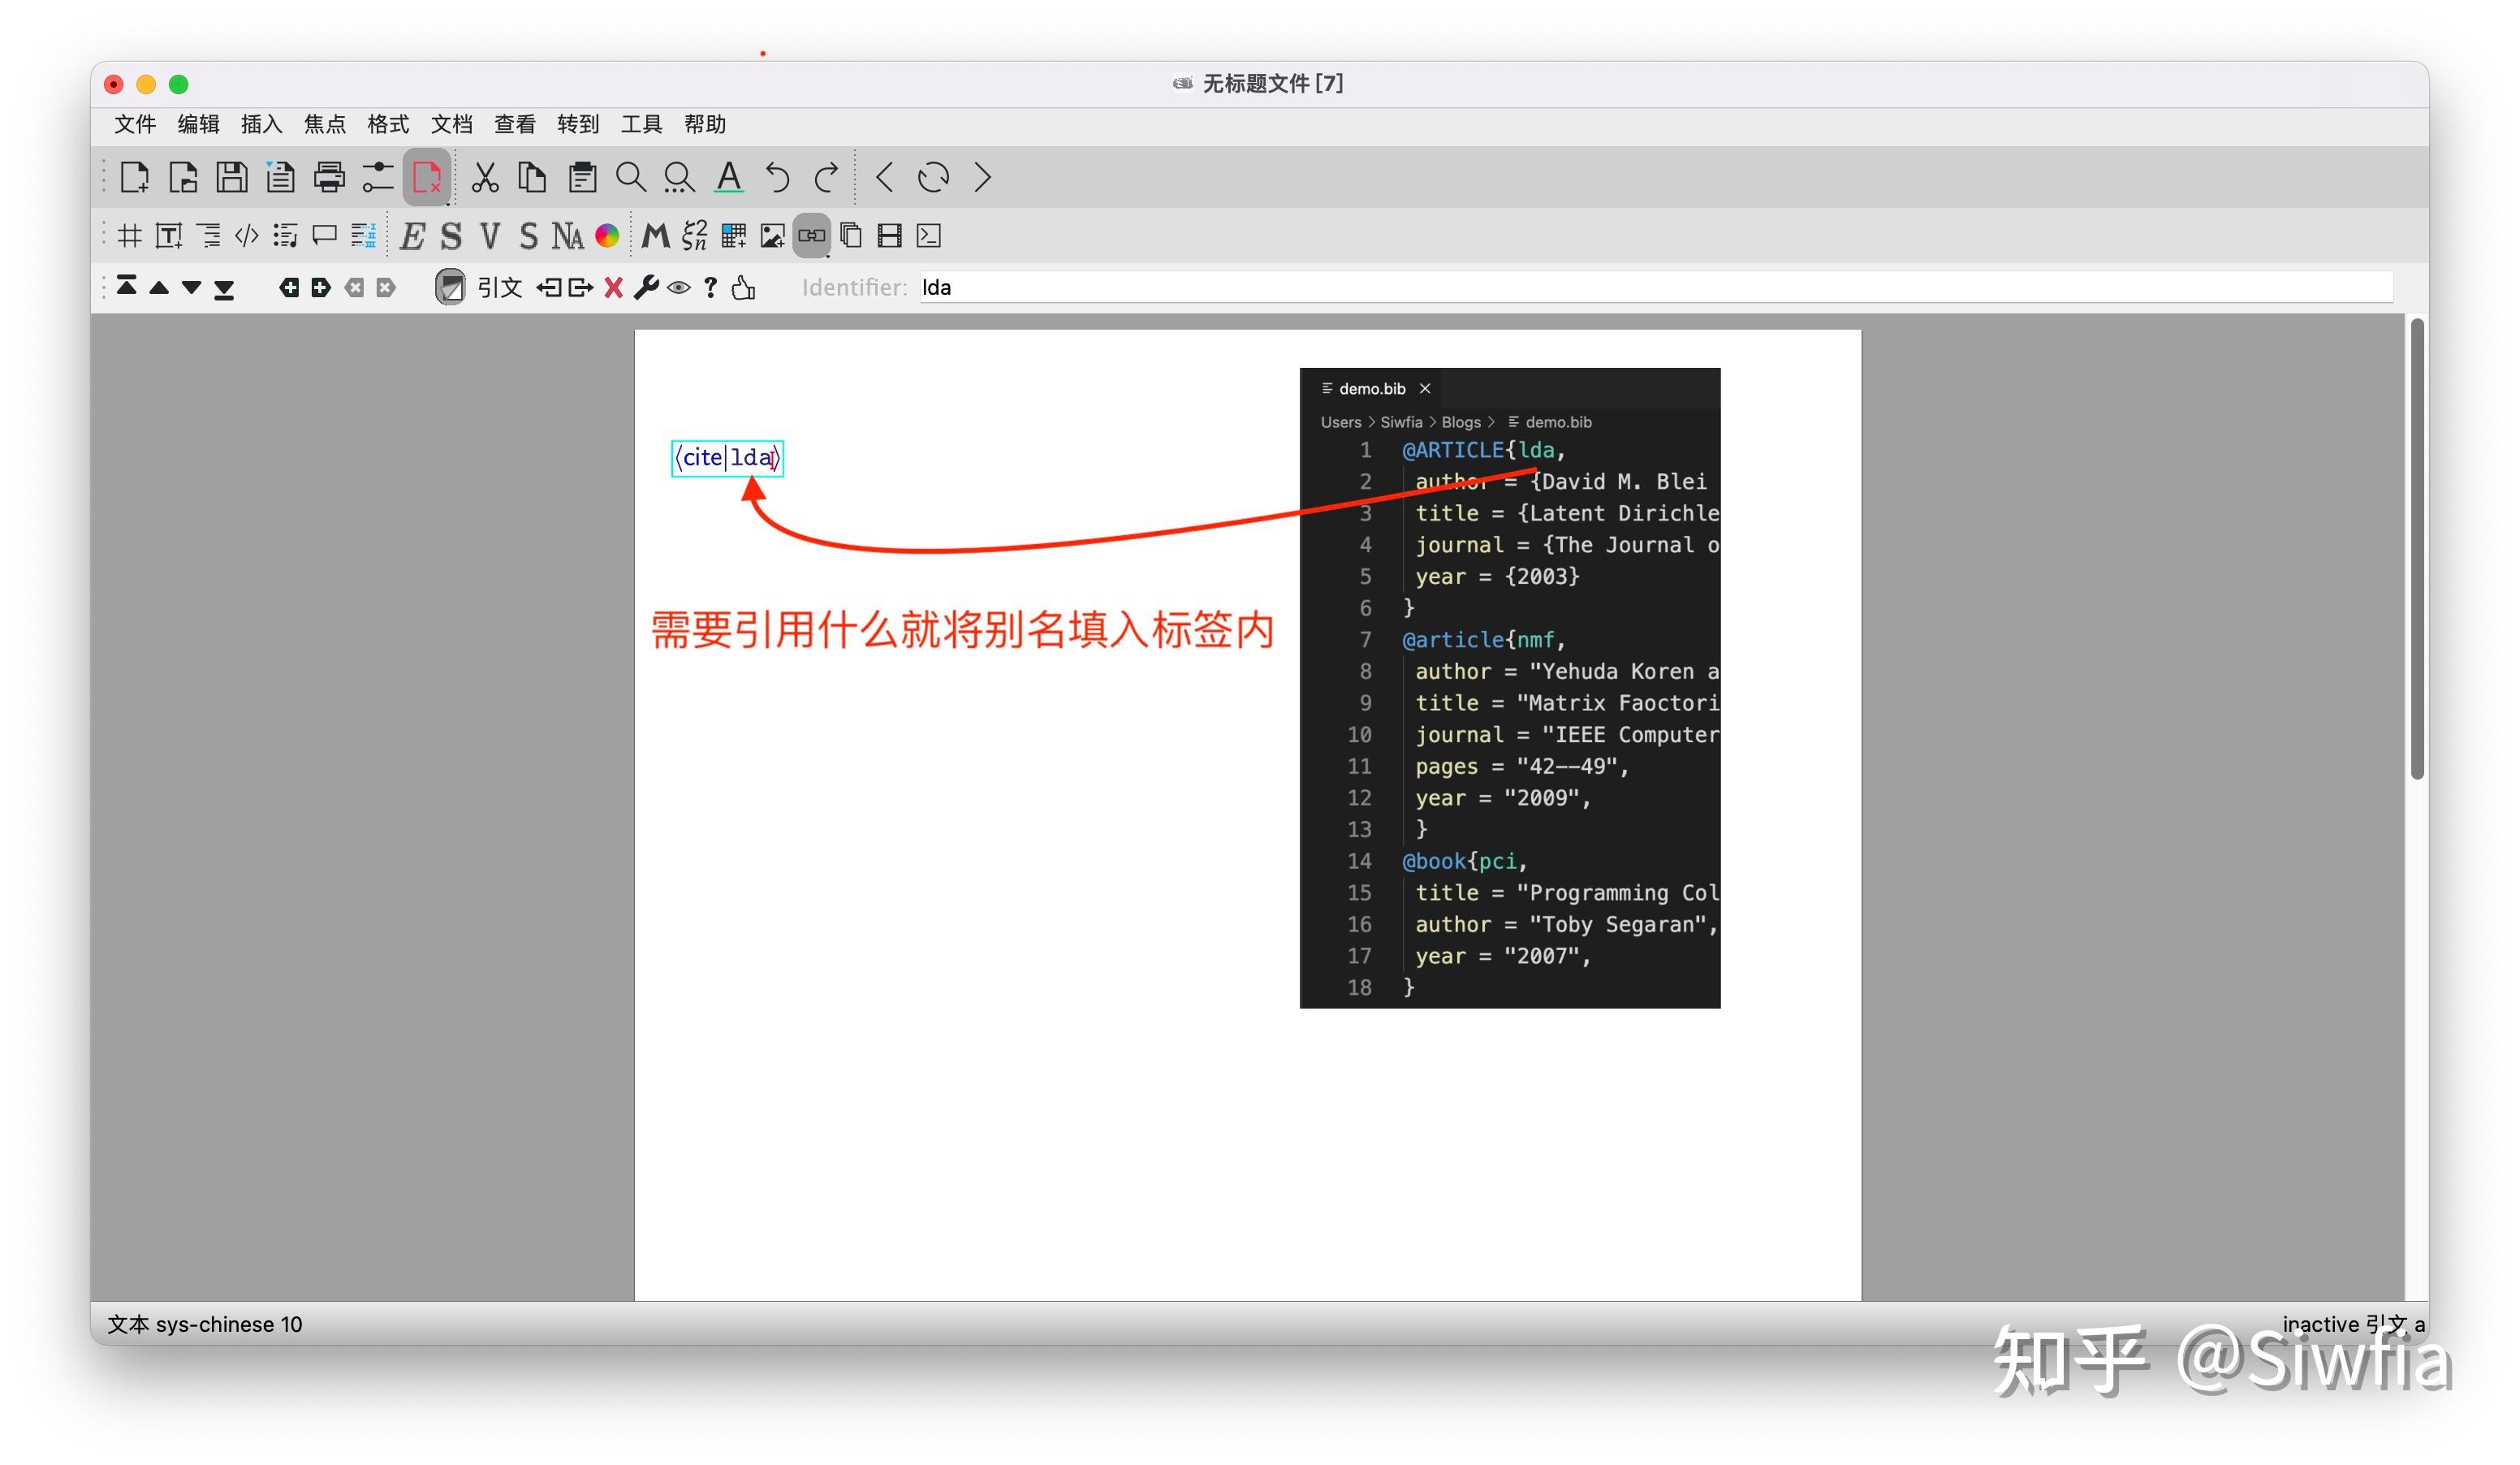Toggle emphasis with the italic E icon
This screenshot has height=1465, width=2520.
click(x=410, y=236)
